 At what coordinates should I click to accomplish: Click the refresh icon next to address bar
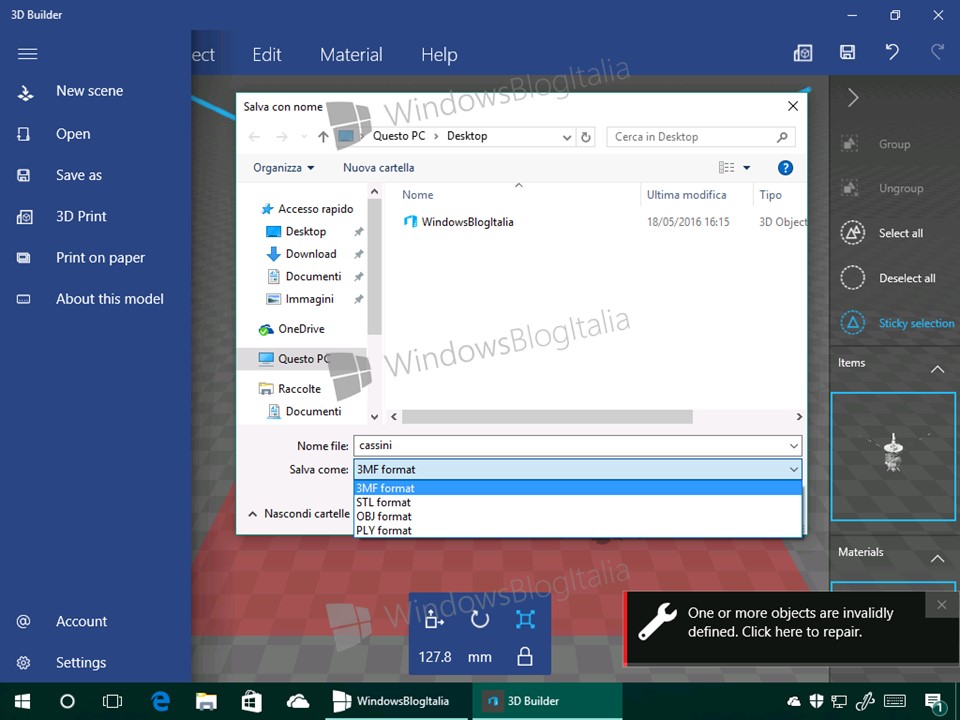(586, 137)
